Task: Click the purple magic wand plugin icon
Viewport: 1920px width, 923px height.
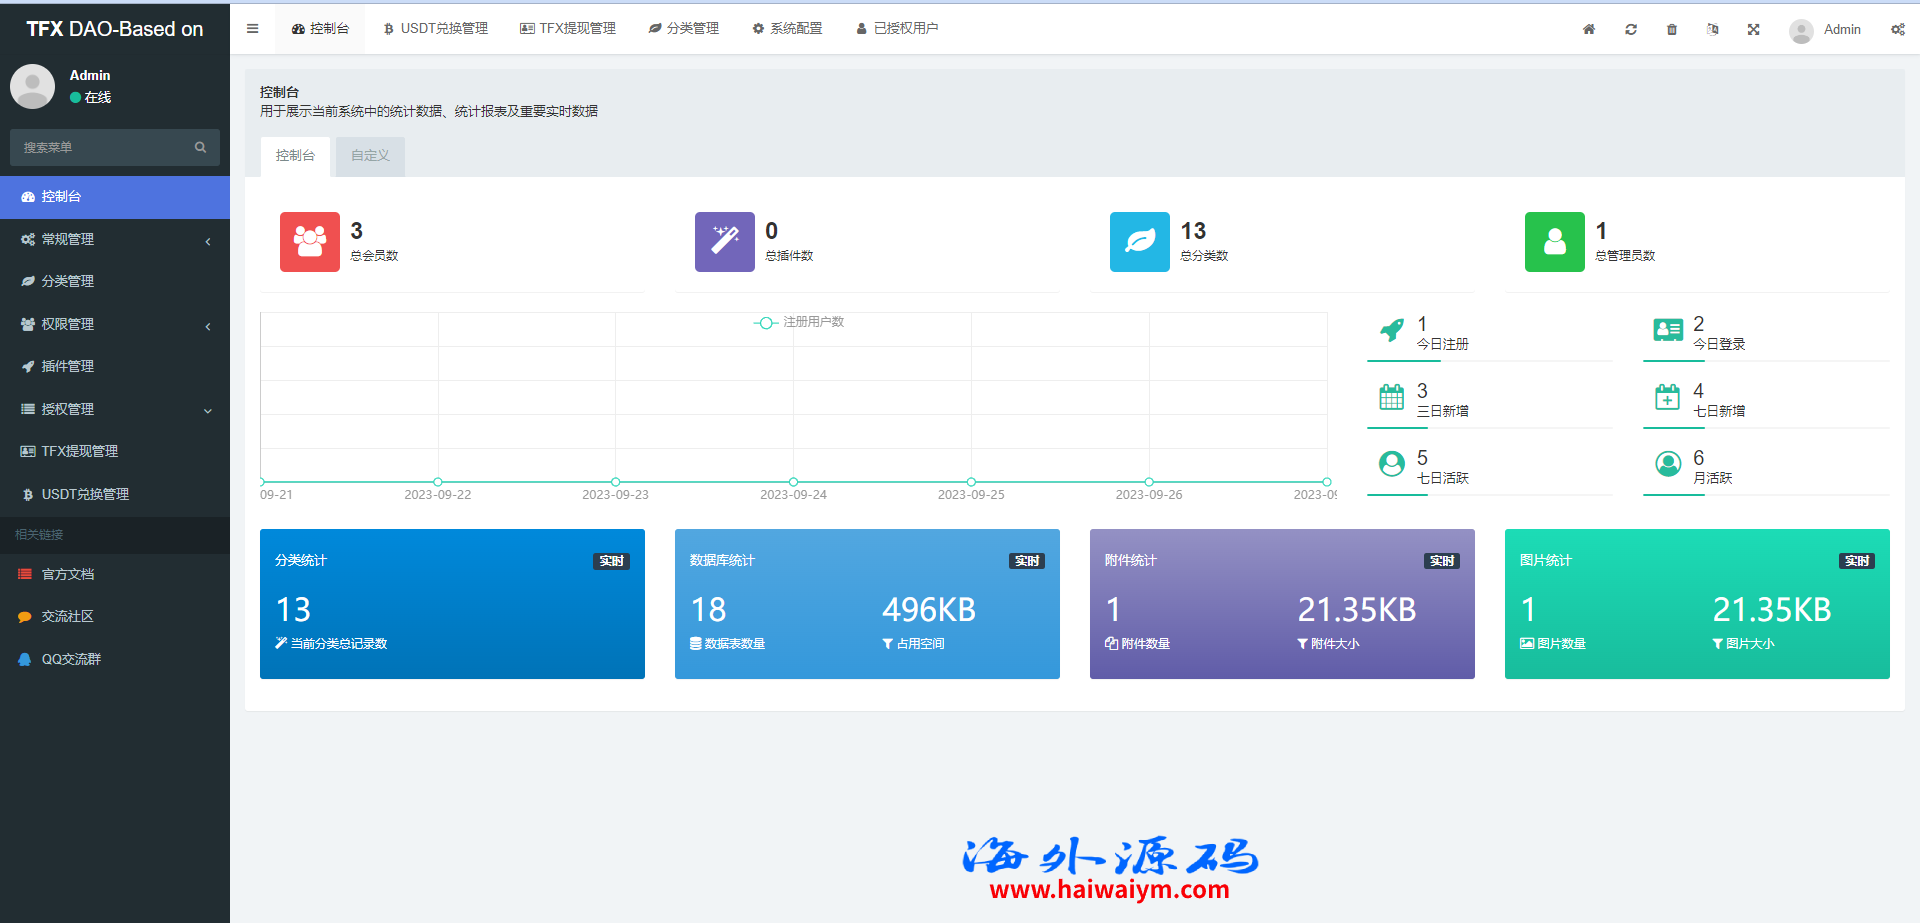Action: tap(724, 242)
